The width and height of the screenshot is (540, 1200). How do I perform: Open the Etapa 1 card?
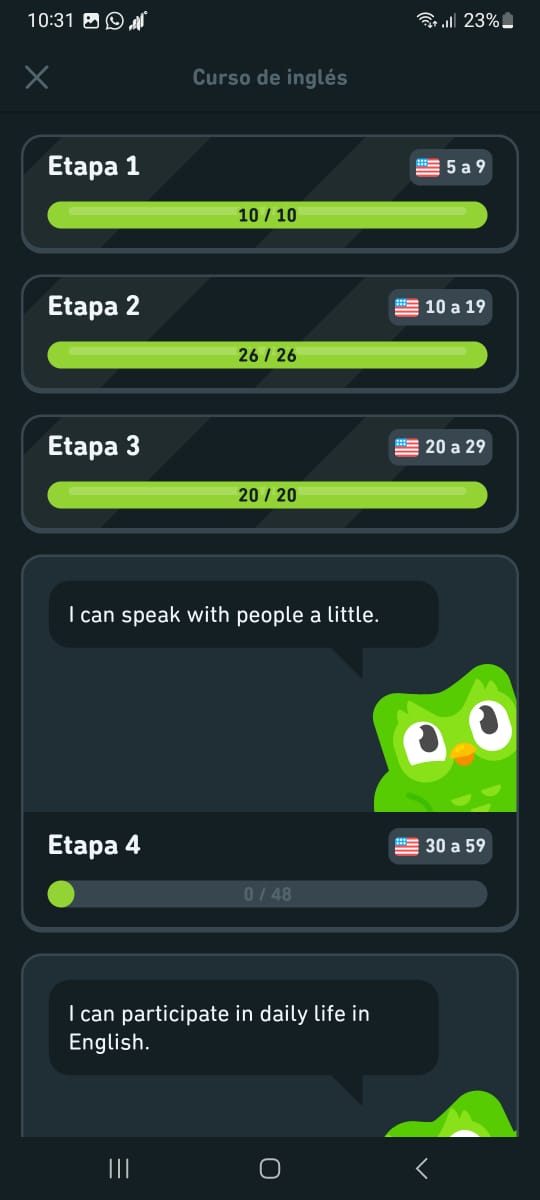pyautogui.click(x=270, y=194)
